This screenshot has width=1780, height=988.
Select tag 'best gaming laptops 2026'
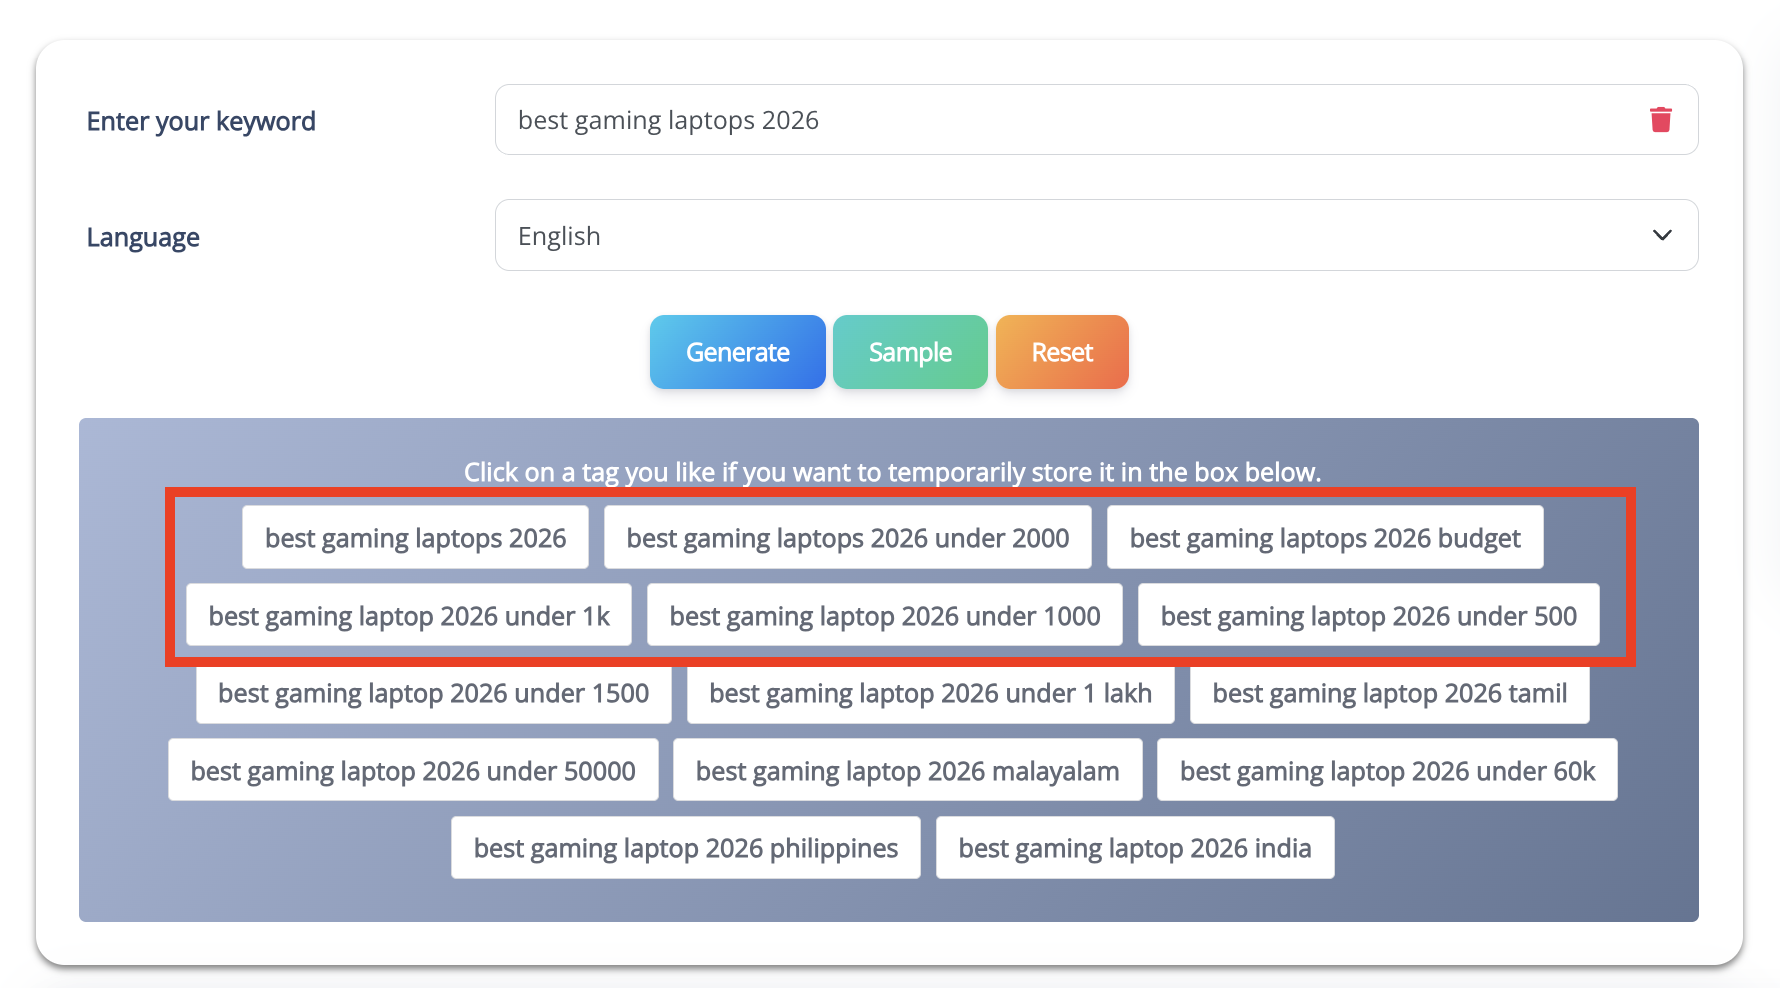pyautogui.click(x=415, y=538)
